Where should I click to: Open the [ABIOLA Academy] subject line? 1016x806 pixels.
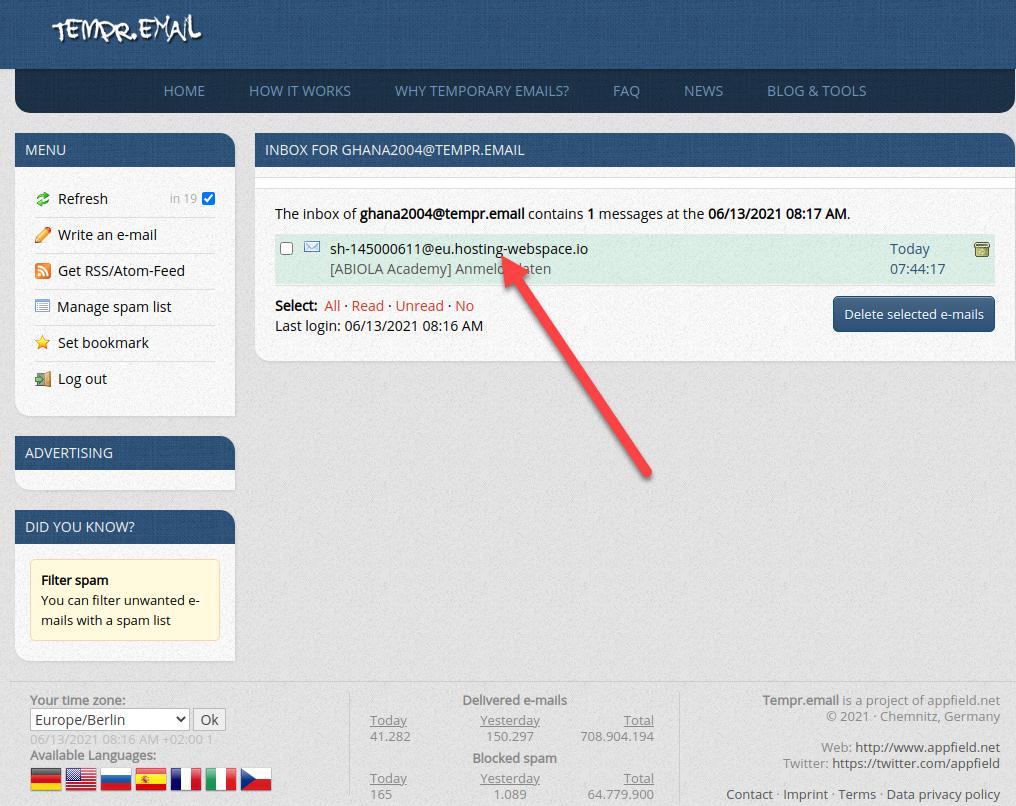(x=441, y=269)
